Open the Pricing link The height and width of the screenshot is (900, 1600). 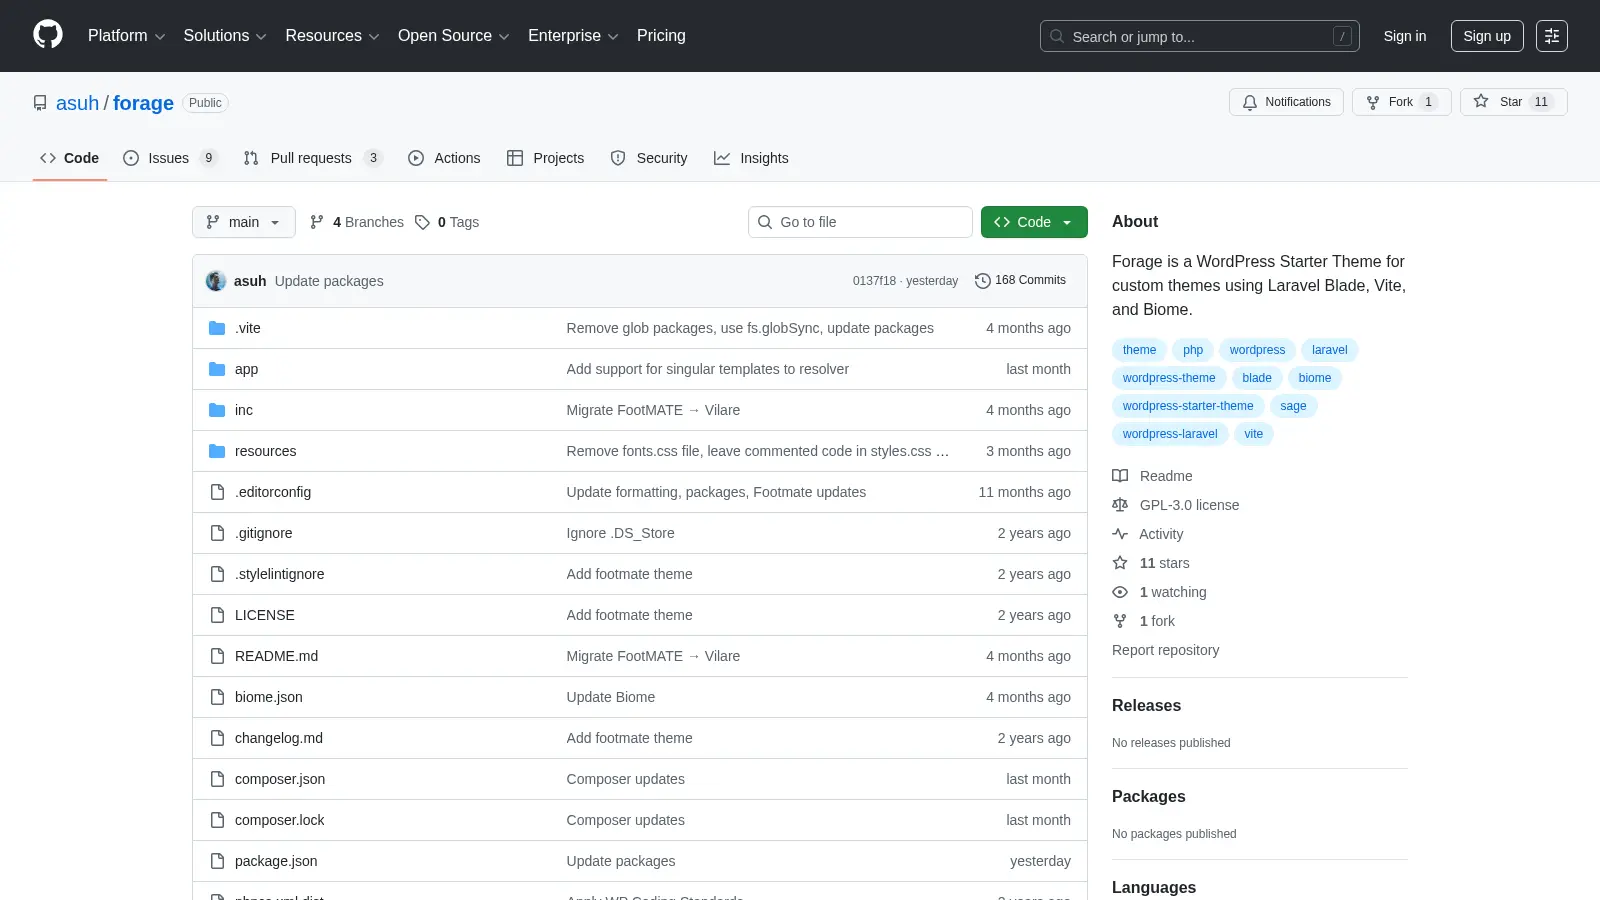[x=661, y=35]
